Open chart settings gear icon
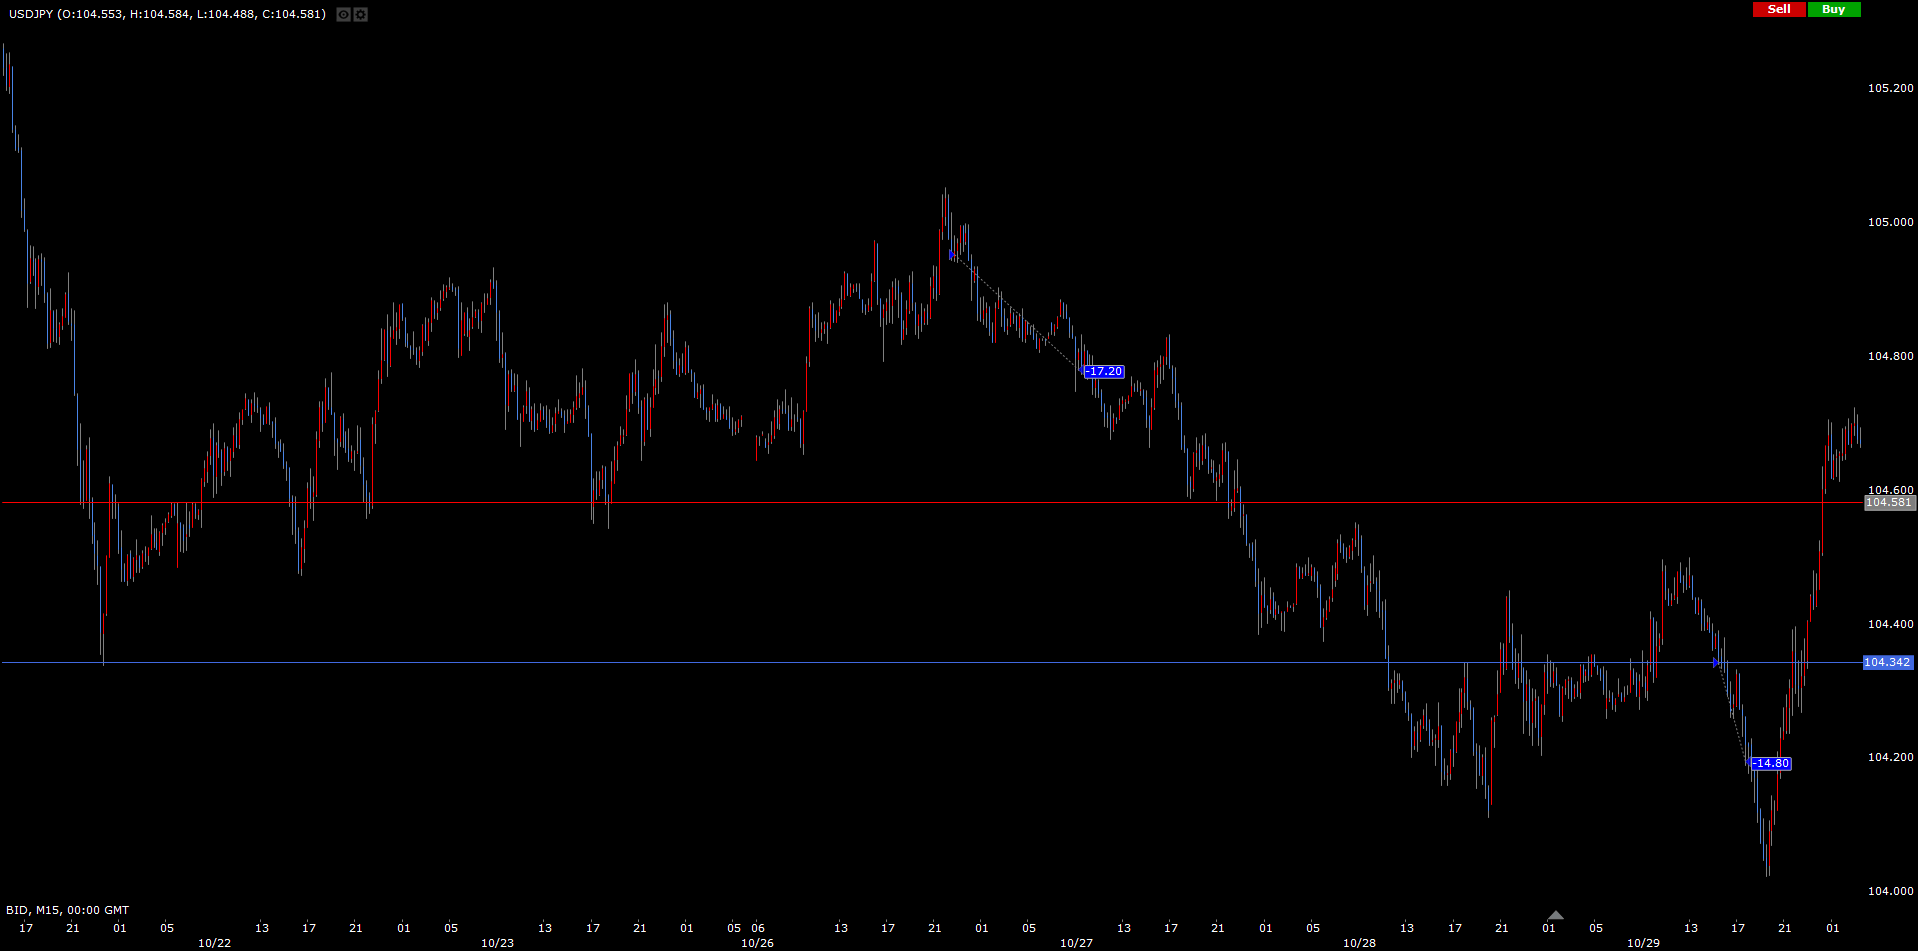Viewport: 1918px width, 951px height. tap(361, 15)
